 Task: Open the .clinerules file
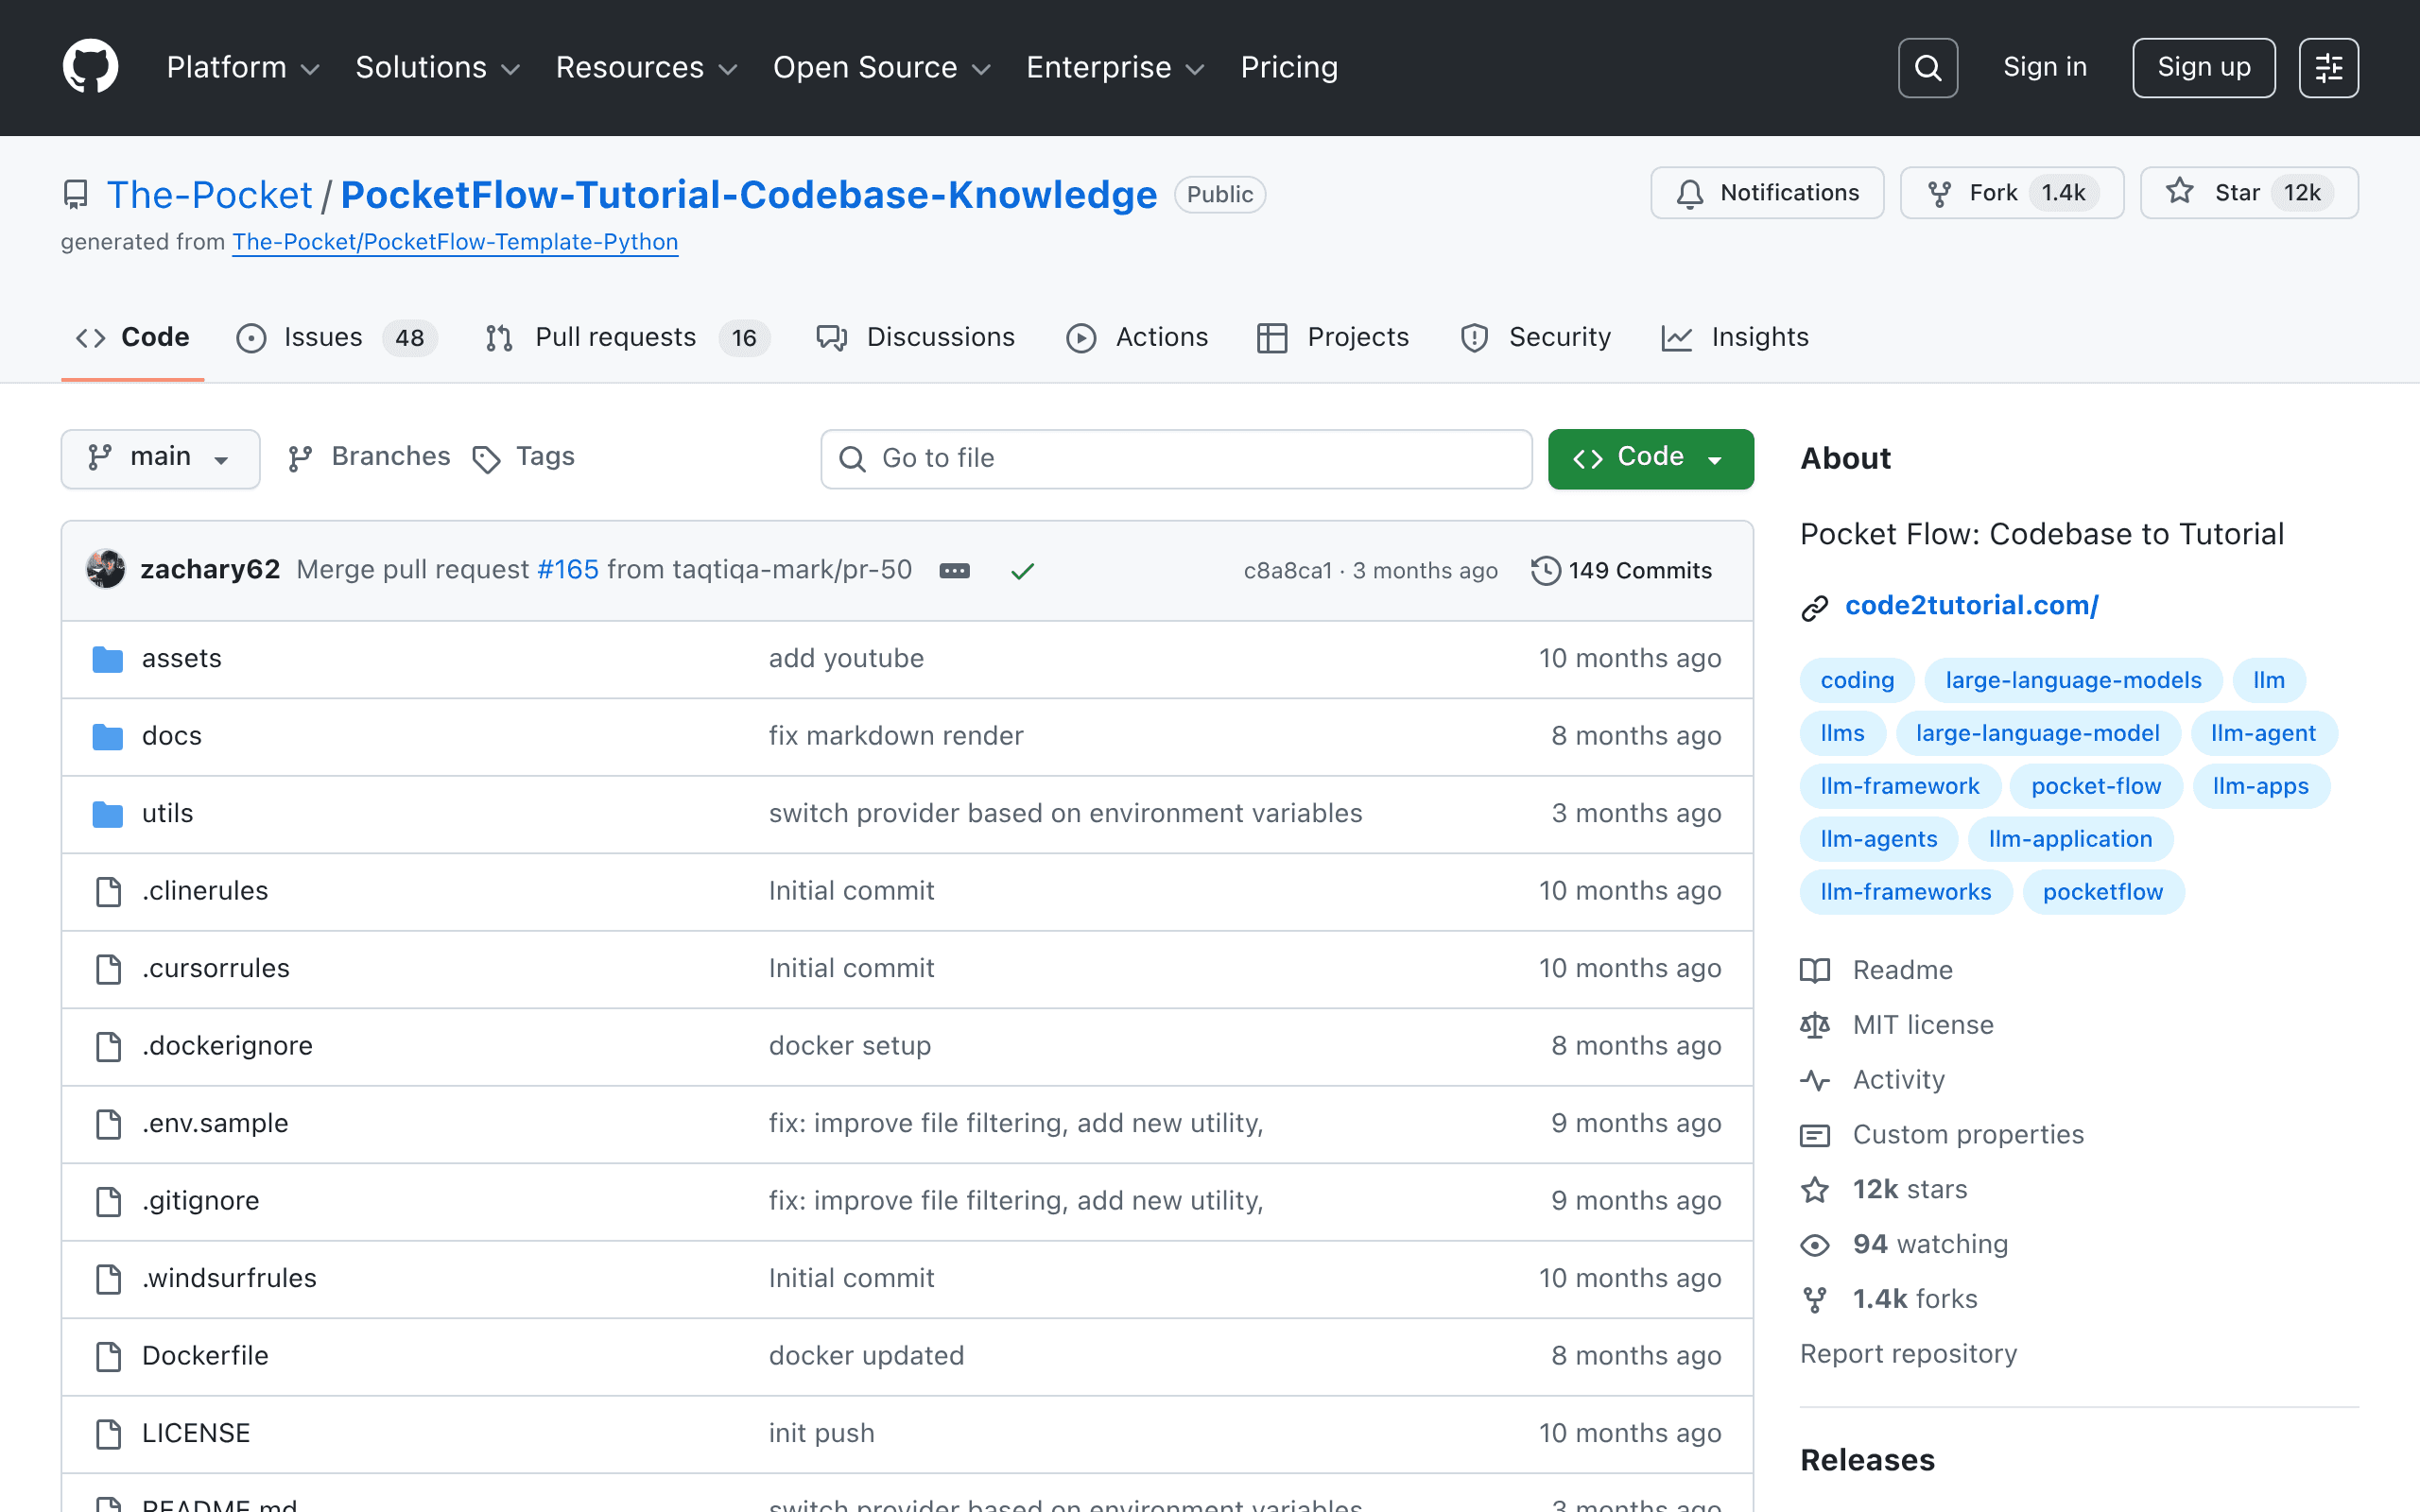[x=205, y=890]
